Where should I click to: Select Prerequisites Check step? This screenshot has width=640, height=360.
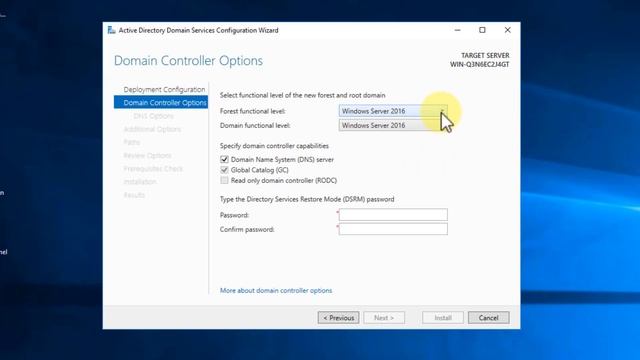153,169
